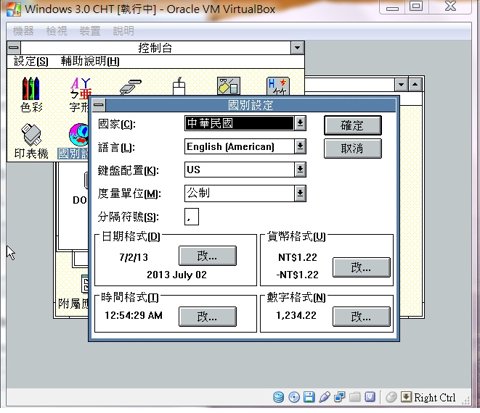Open the 控制台 window system menu box
This screenshot has width=480, height=413.
coord(14,48)
